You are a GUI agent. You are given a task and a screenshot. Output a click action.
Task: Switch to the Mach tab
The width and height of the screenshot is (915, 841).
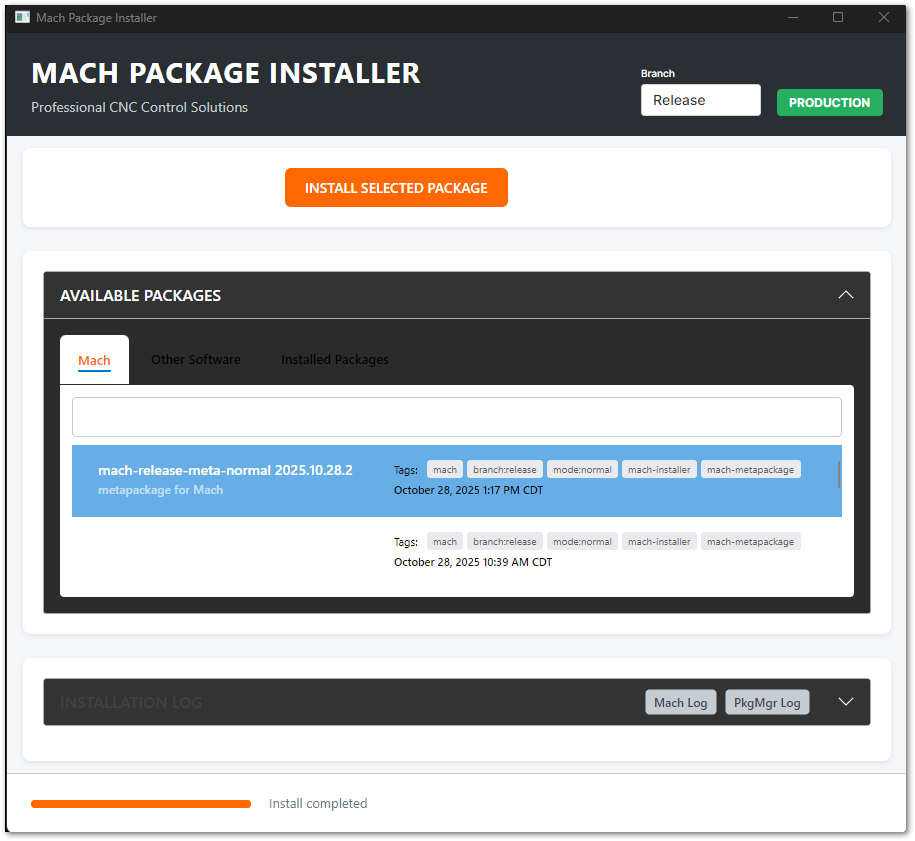pyautogui.click(x=95, y=360)
